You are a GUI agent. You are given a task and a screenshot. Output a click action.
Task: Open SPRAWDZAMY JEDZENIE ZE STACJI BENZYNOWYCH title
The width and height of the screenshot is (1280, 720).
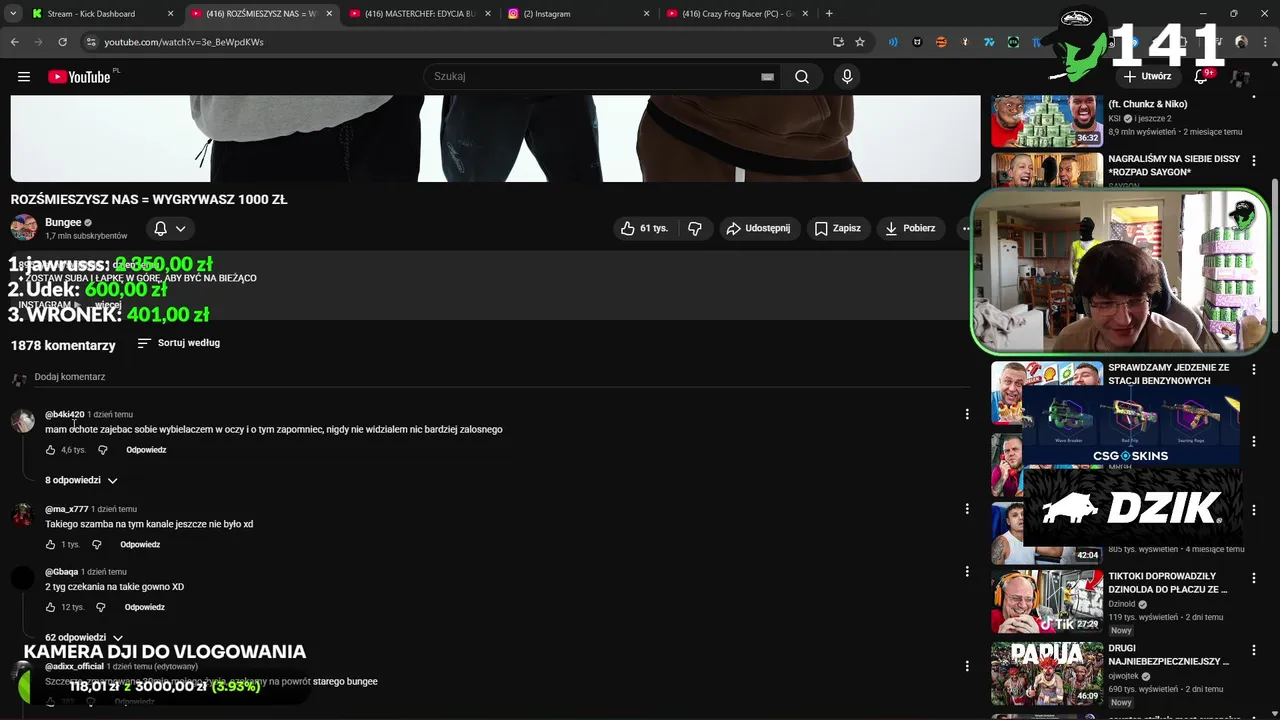pos(1168,374)
